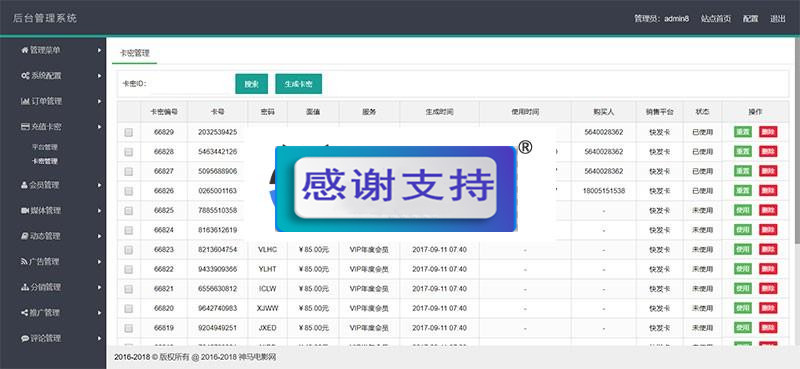Viewport: 800px width, 369px height.
Task: Click 重置 for card 66826
Action: click(743, 190)
